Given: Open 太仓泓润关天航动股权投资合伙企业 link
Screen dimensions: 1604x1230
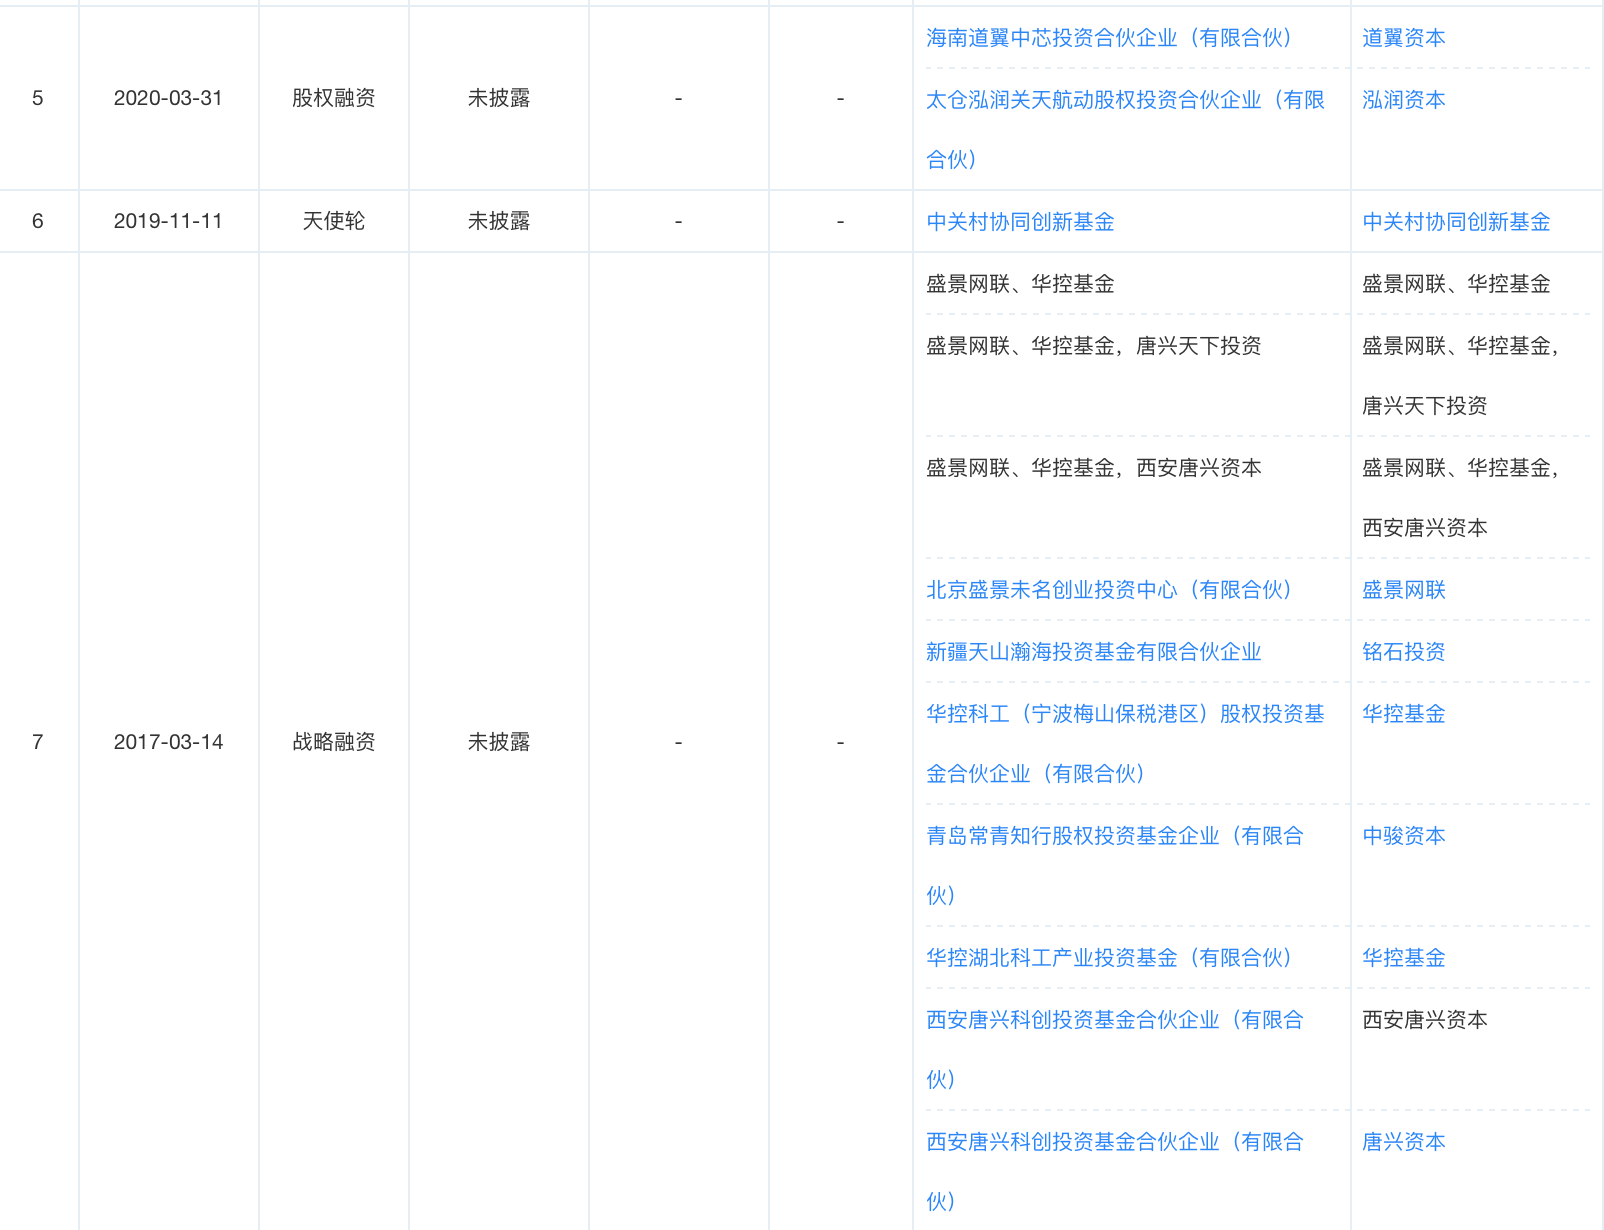Looking at the screenshot, I should 1124,100.
